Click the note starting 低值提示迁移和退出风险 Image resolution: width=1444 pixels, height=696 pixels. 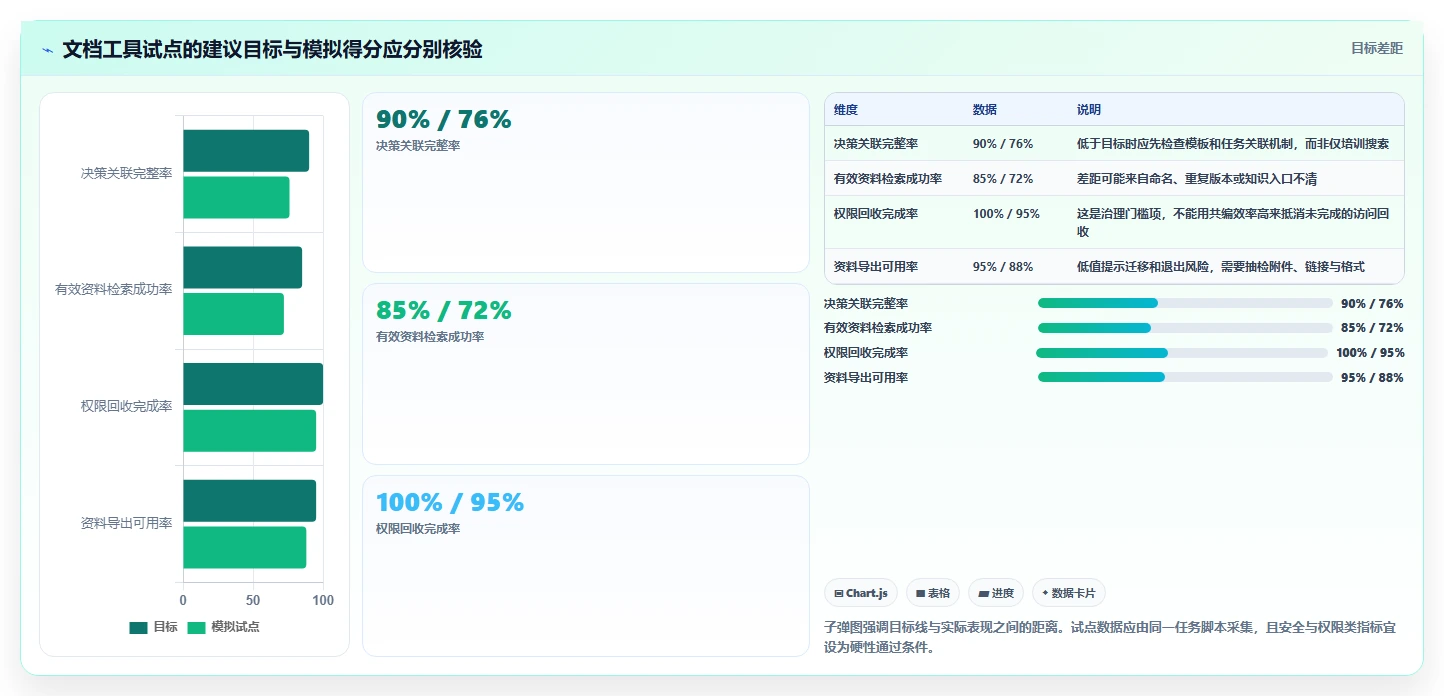pos(1221,267)
